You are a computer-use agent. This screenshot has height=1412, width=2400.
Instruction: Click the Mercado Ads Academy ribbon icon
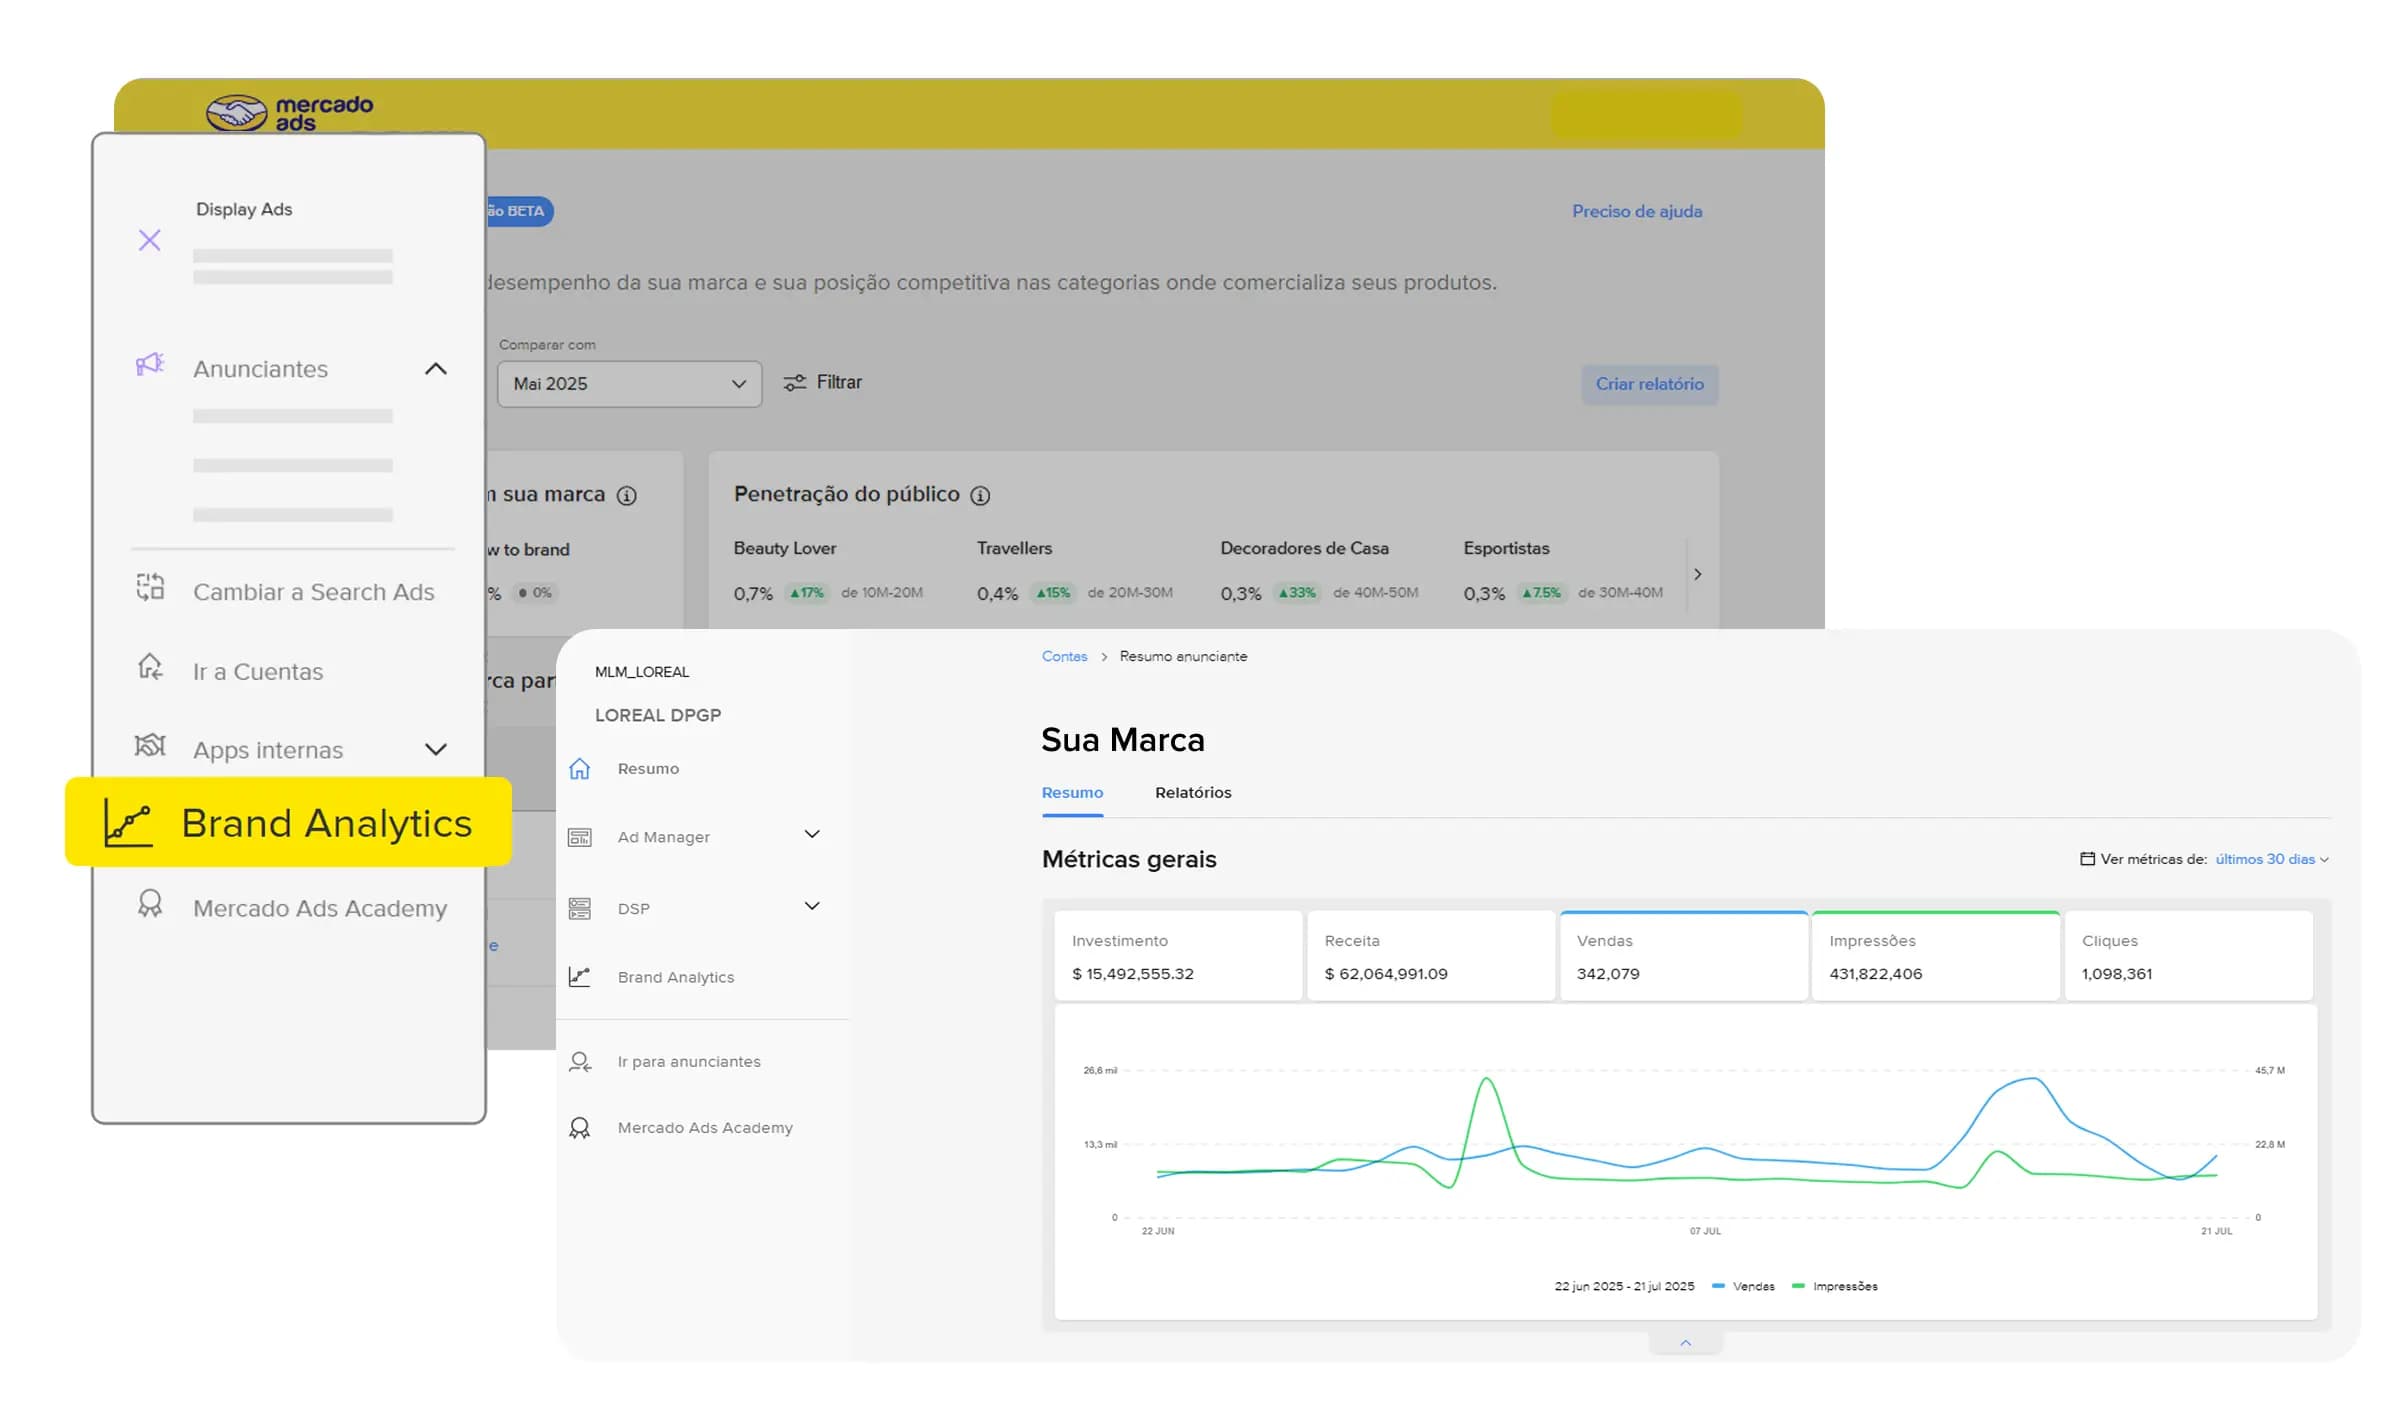pos(150,904)
